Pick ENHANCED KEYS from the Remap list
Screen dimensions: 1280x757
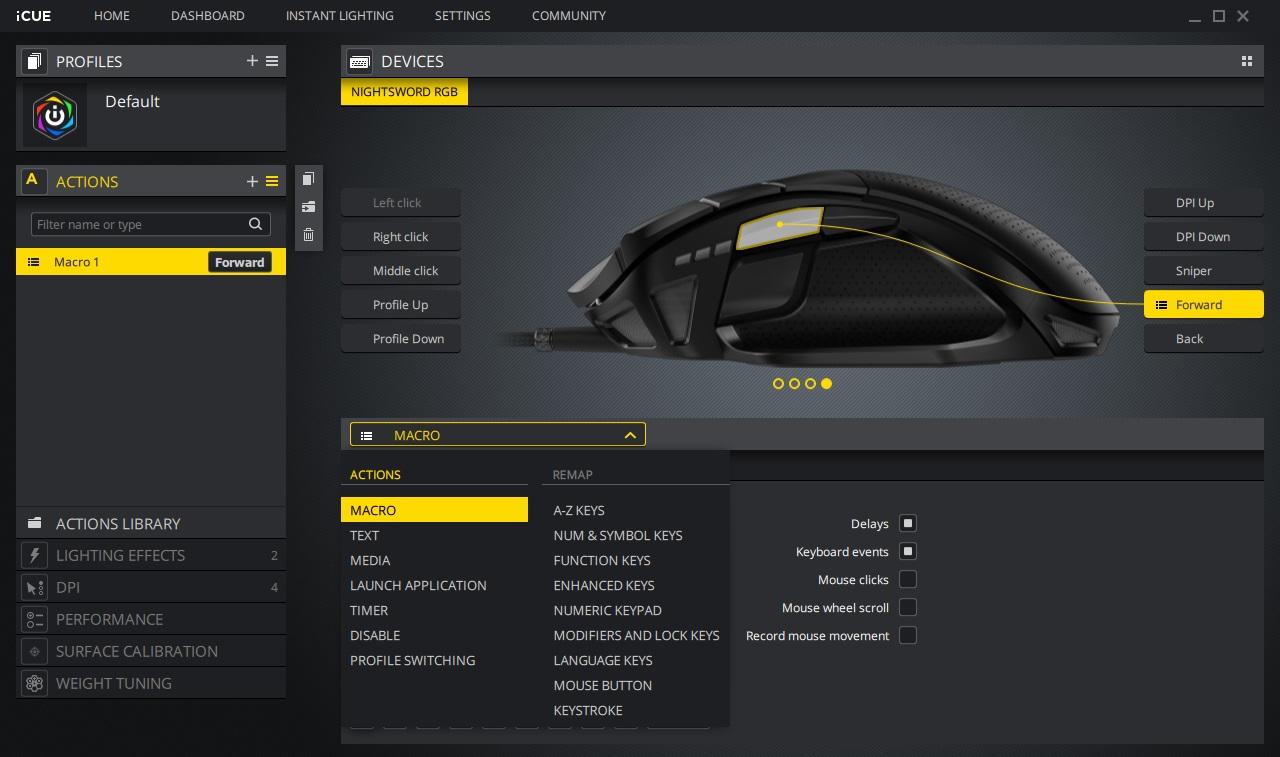pyautogui.click(x=604, y=585)
